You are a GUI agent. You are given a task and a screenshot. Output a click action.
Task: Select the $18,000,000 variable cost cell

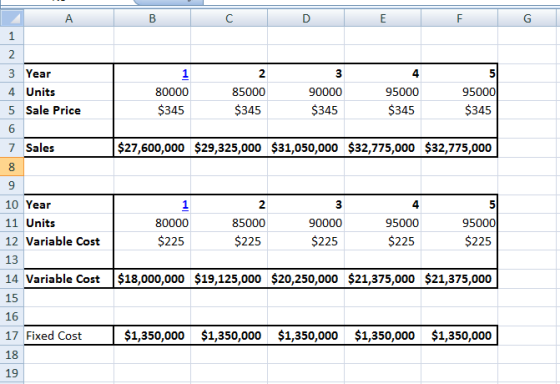pos(152,279)
